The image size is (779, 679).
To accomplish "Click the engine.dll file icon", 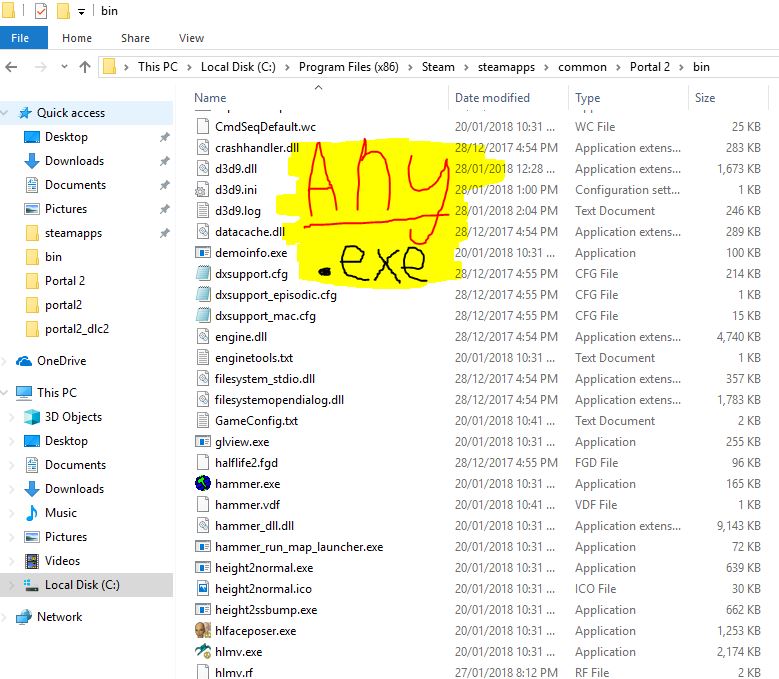I will coord(203,337).
